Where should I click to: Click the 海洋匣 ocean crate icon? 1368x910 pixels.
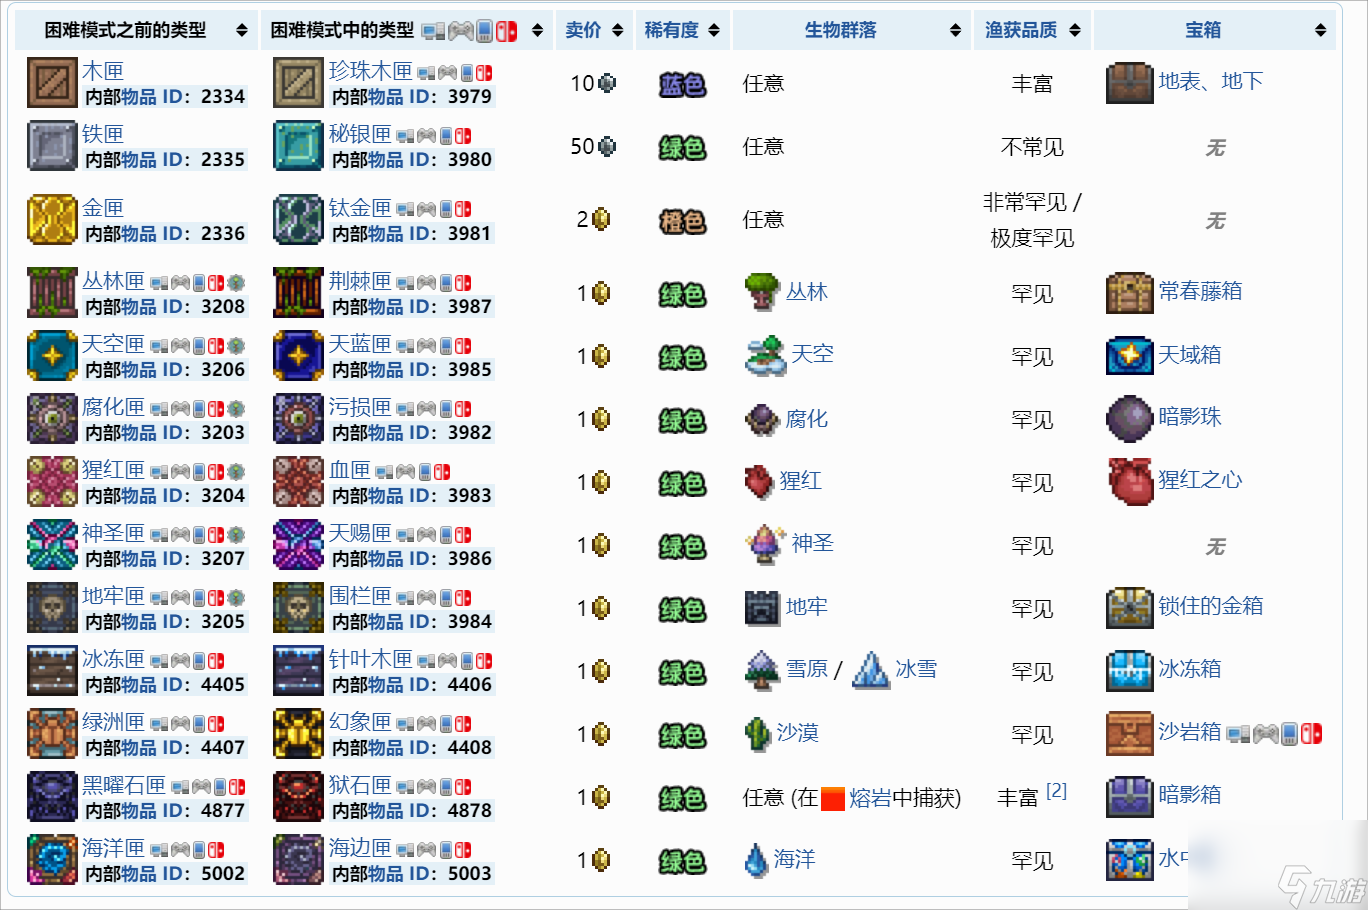52,860
